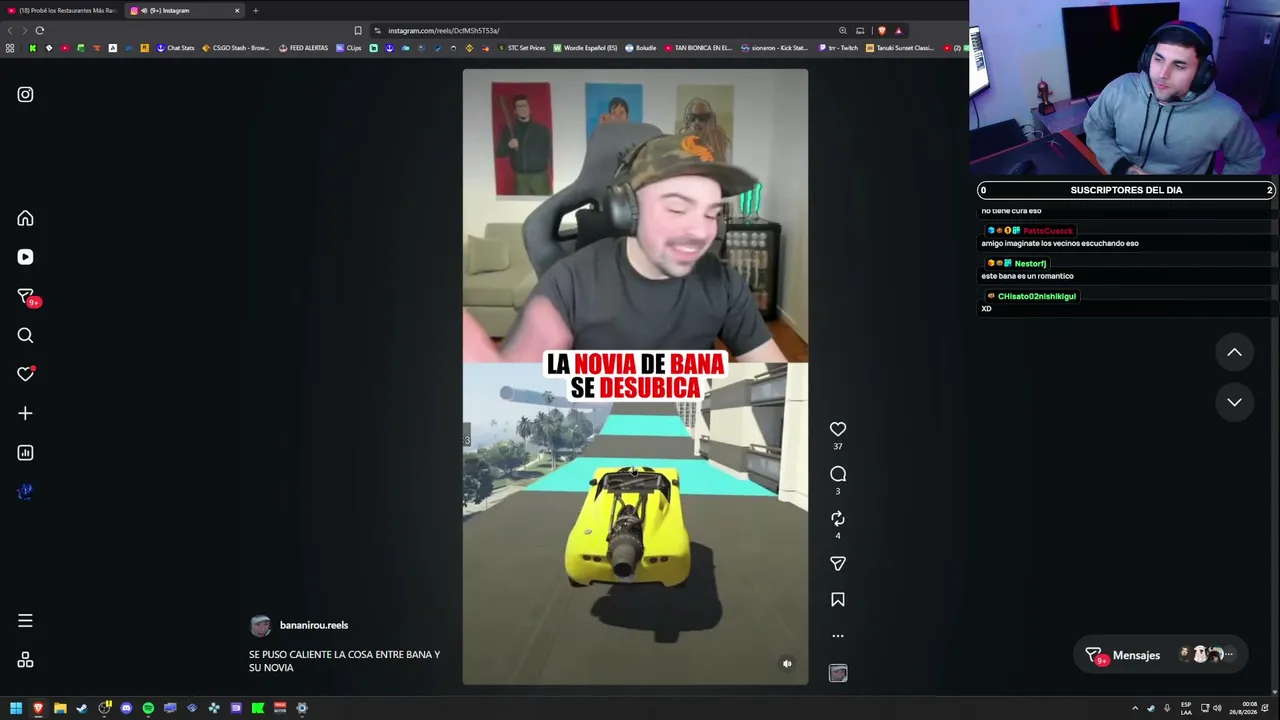Open taskbar volume control
This screenshot has width=1280, height=720.
pyautogui.click(x=1217, y=709)
